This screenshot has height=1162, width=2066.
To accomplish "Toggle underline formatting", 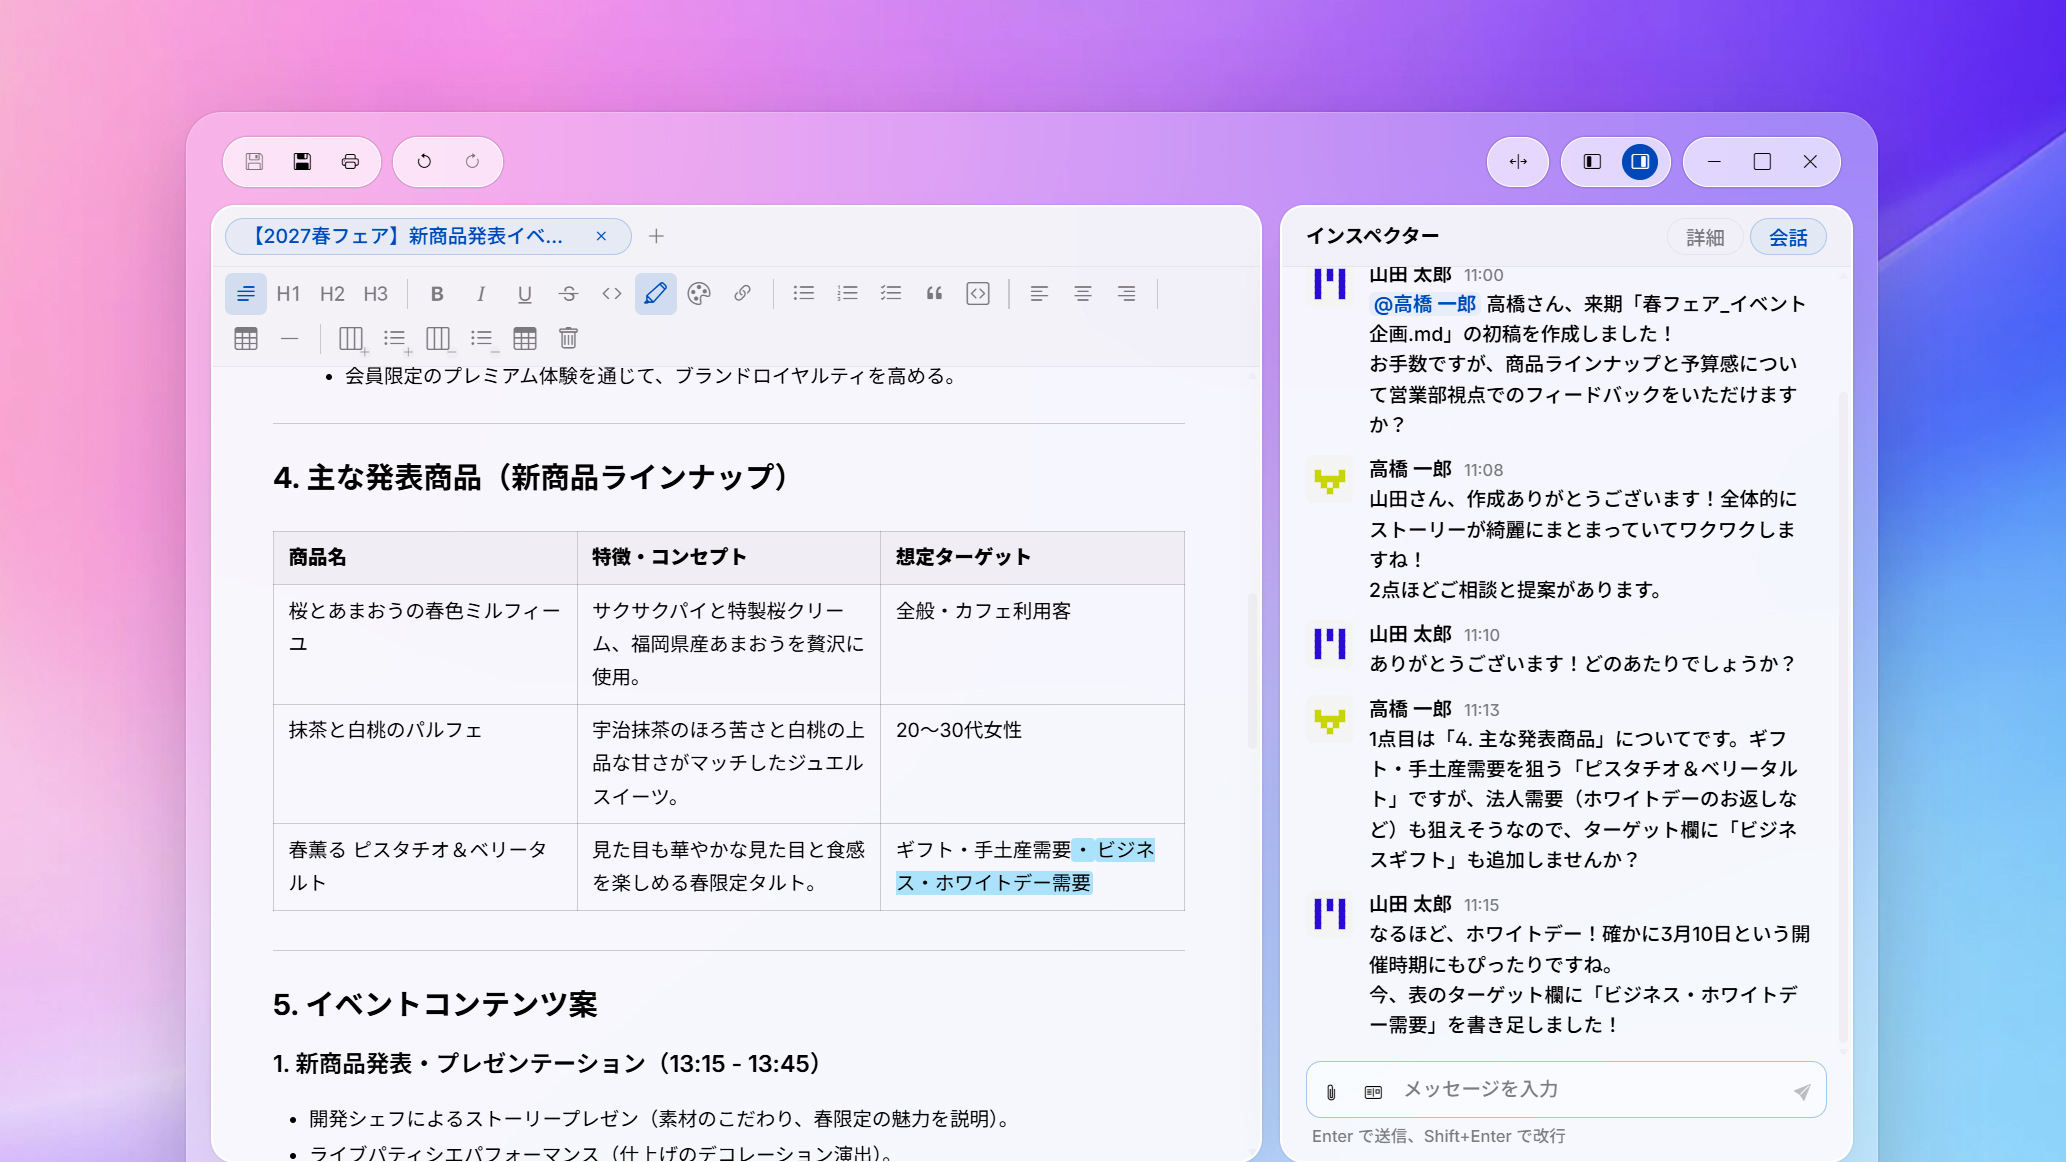I will click(x=524, y=294).
